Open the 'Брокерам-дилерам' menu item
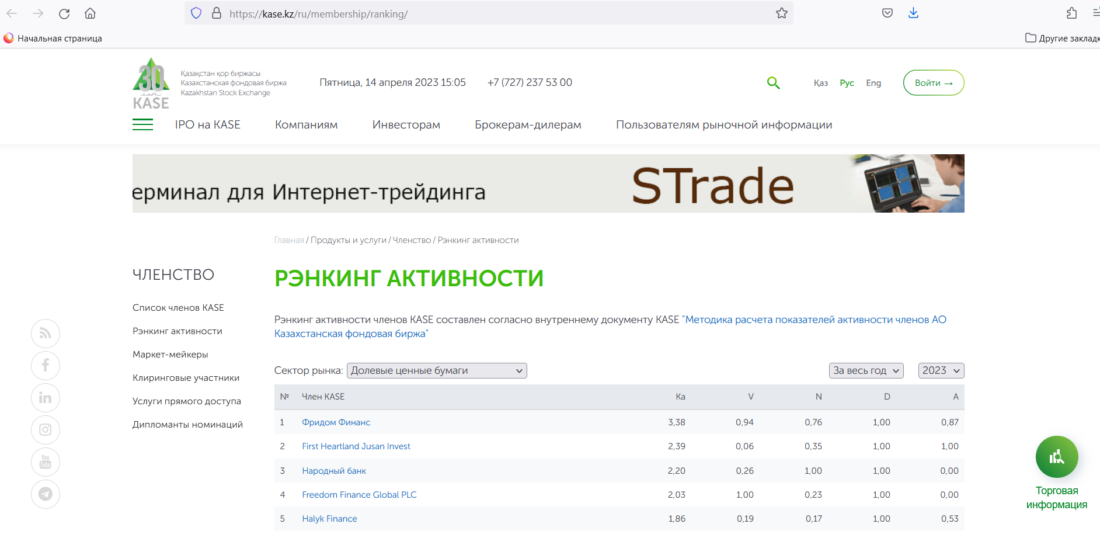This screenshot has height=538, width=1100. (x=527, y=125)
